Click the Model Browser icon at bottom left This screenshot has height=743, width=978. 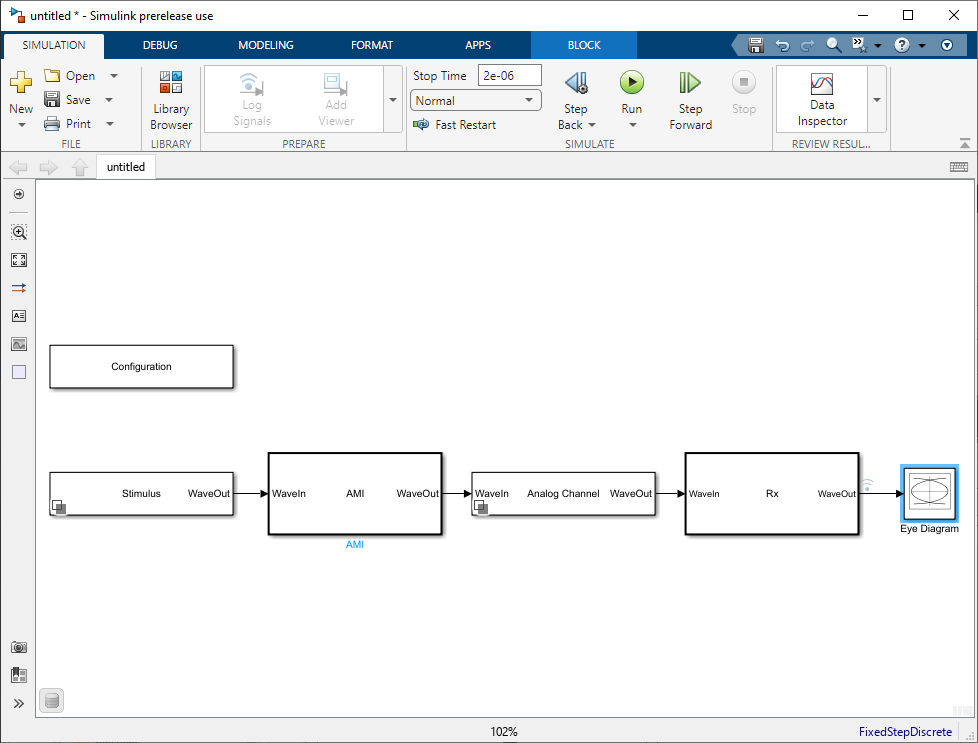pos(19,675)
